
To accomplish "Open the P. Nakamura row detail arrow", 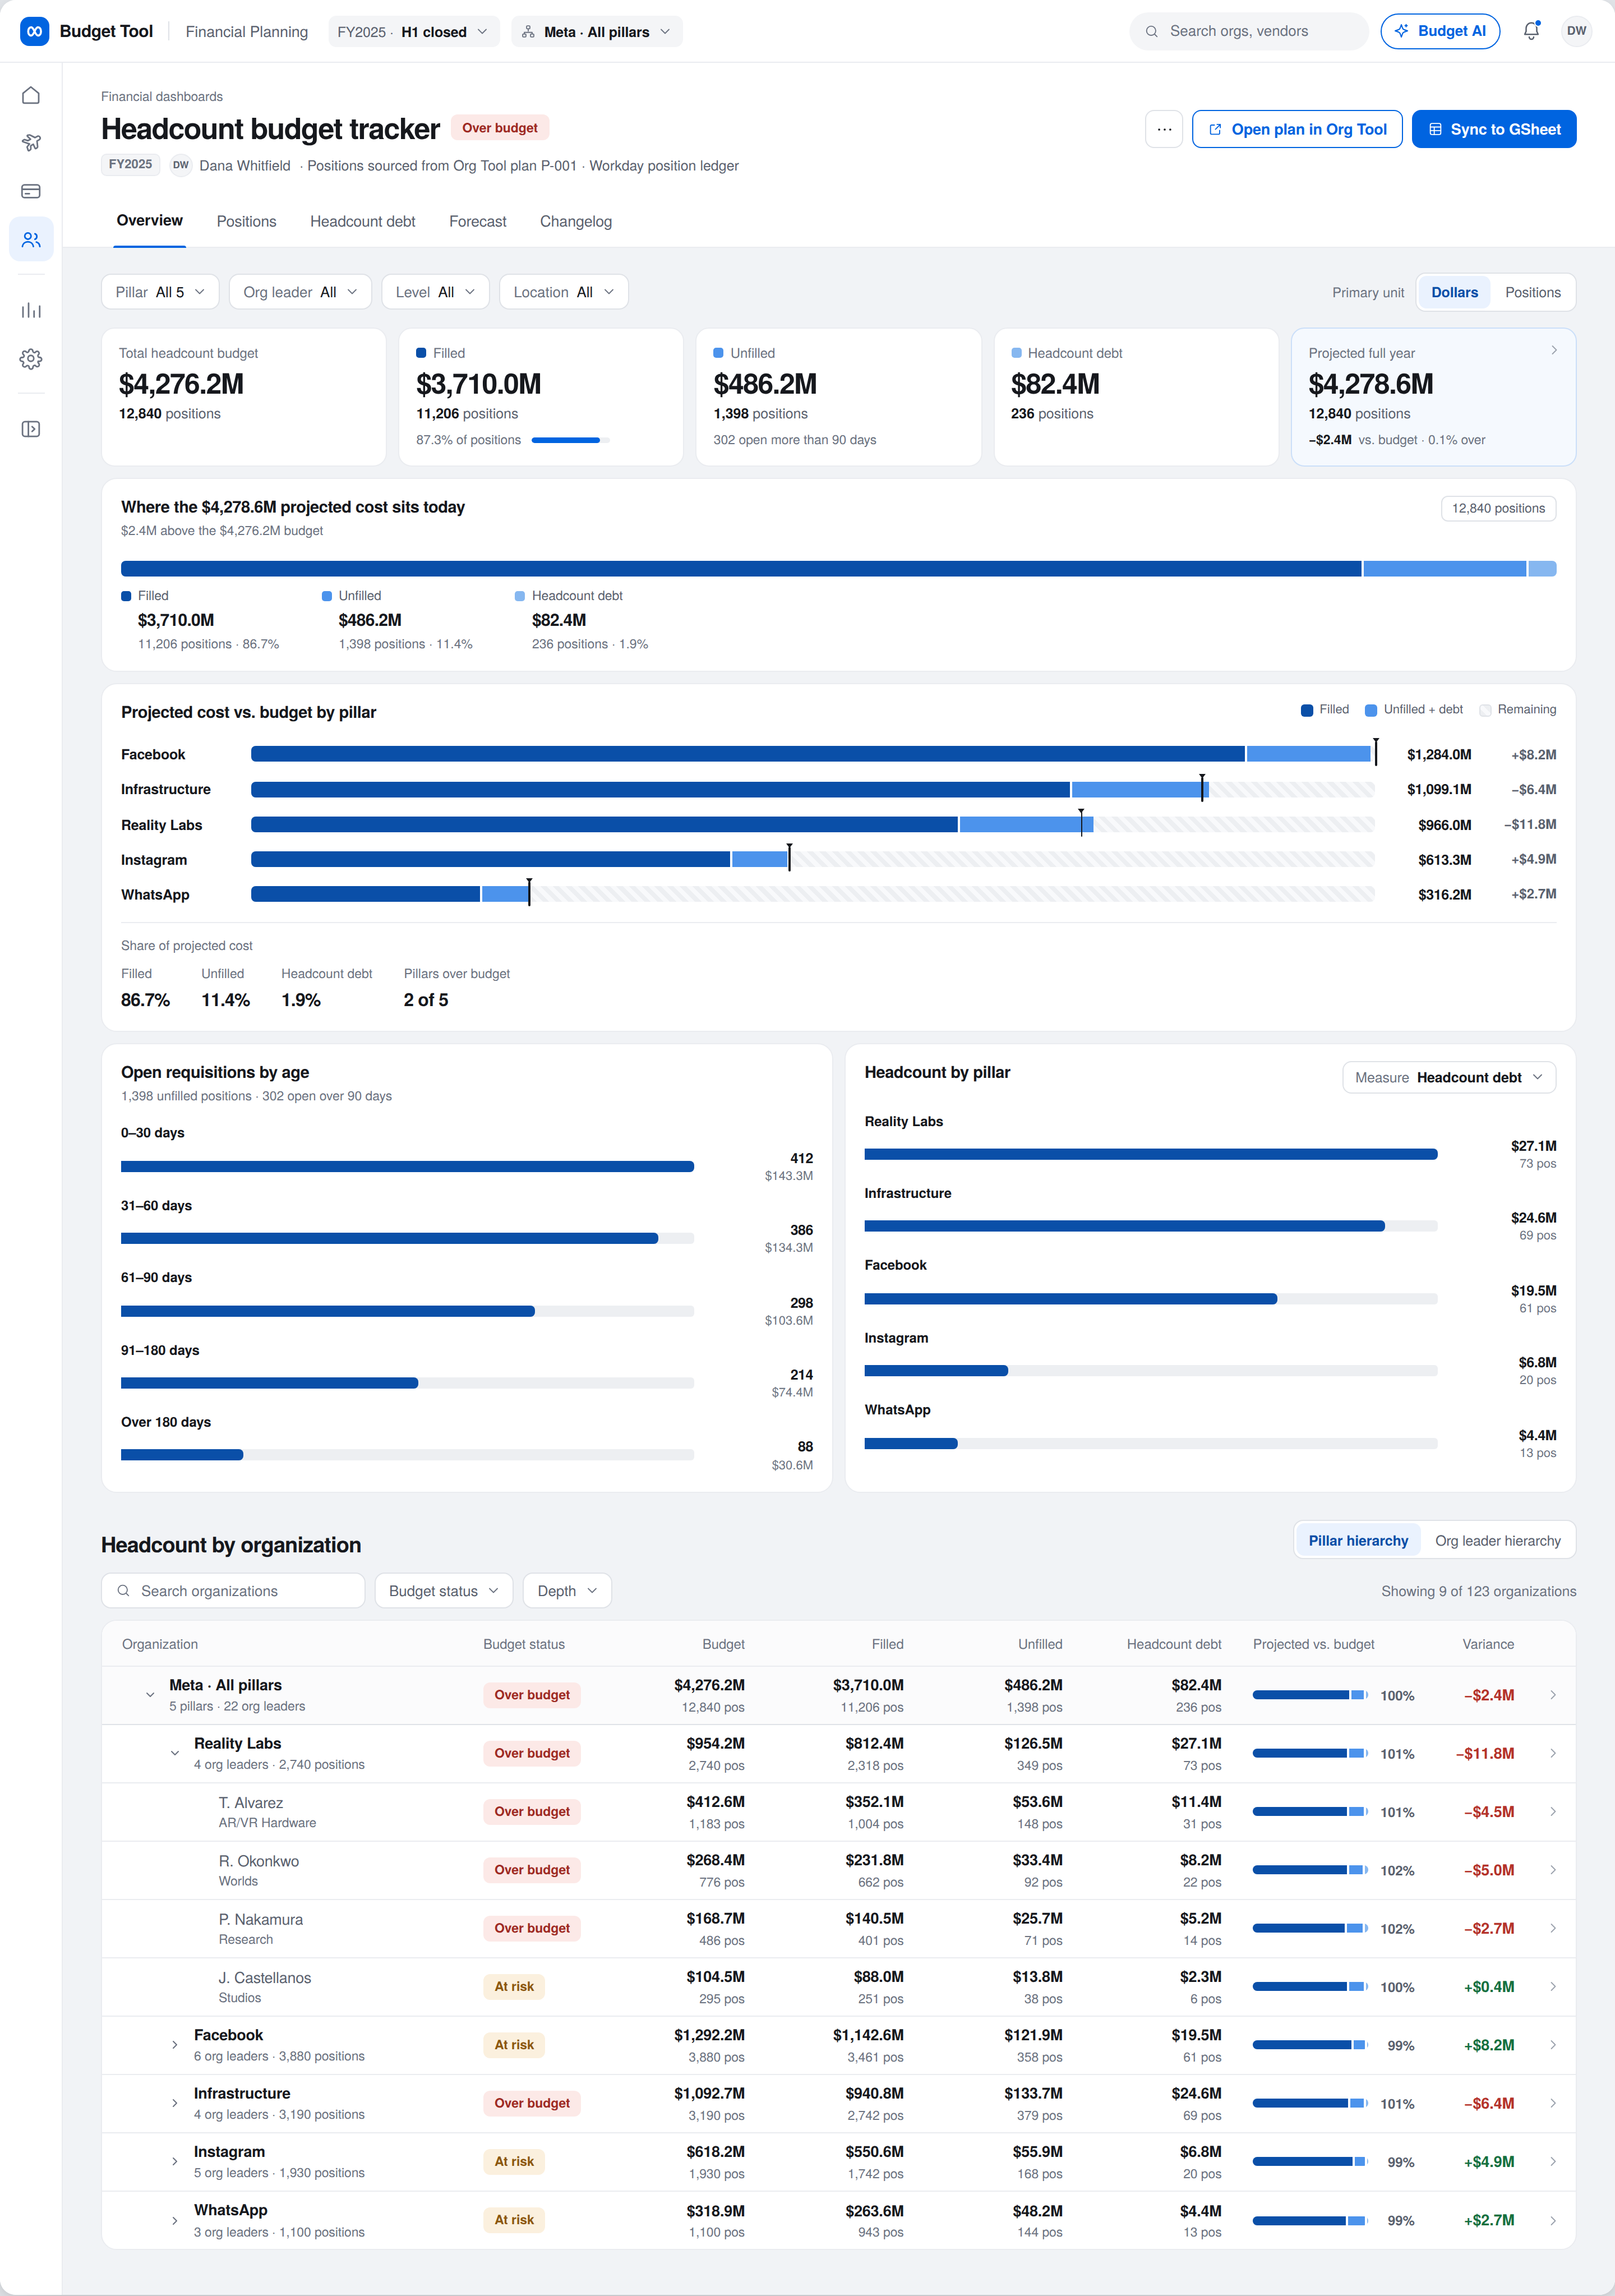I will point(1553,1928).
